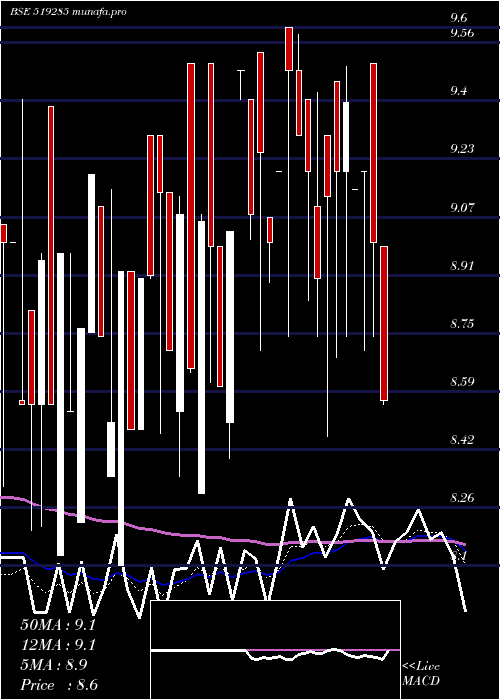Click the 8.91 price axis label
The height and width of the screenshot is (700, 500).
point(462,266)
